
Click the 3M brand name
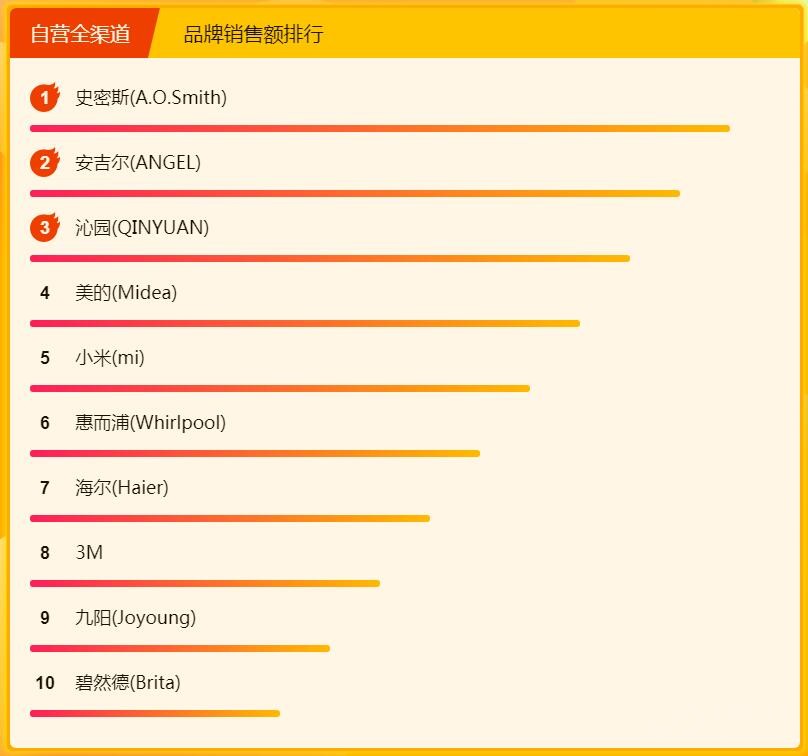coord(89,553)
